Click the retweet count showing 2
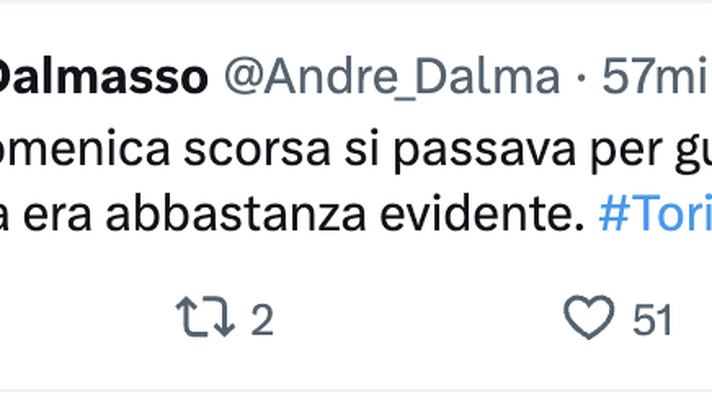This screenshot has height=402, width=712. pos(262,320)
